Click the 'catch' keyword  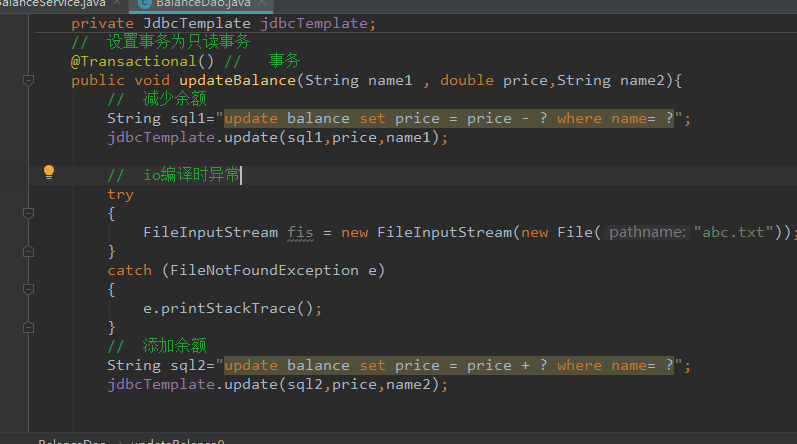(130, 270)
